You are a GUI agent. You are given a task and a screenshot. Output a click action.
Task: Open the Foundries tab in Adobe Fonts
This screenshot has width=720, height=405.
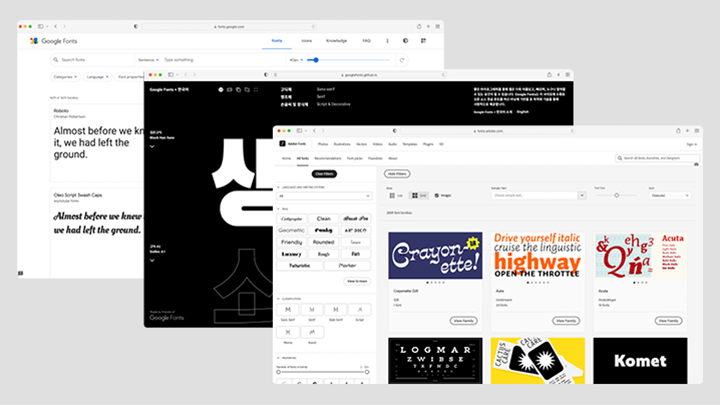click(x=375, y=158)
